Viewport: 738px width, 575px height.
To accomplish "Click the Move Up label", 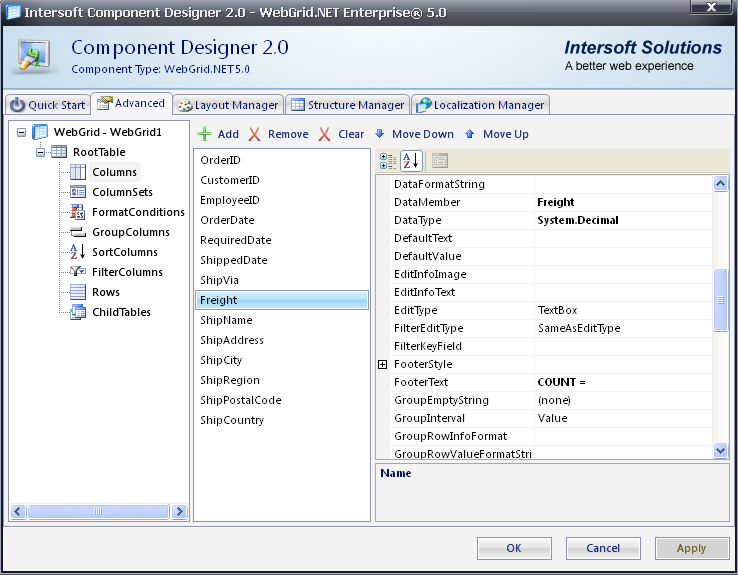I will point(505,134).
